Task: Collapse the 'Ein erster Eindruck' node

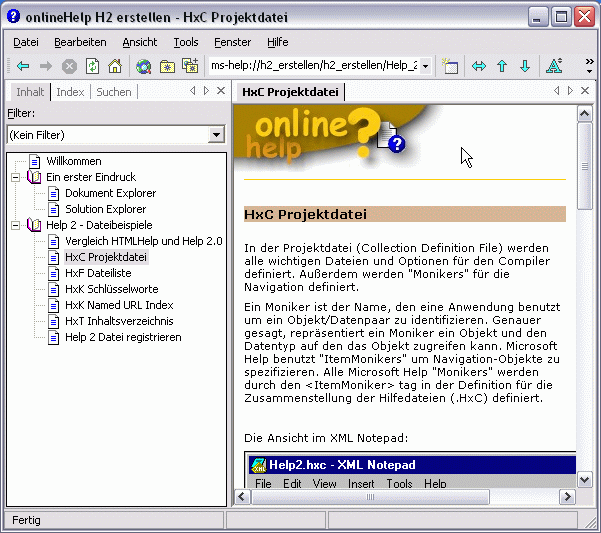Action: pos(16,178)
